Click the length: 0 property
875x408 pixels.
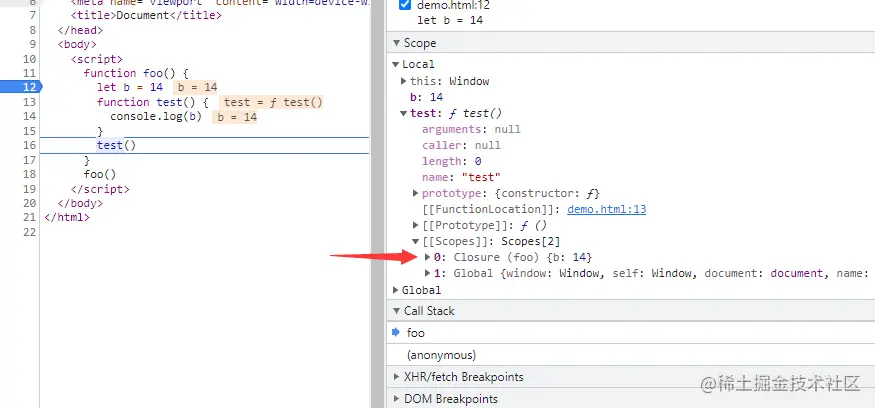pyautogui.click(x=451, y=161)
